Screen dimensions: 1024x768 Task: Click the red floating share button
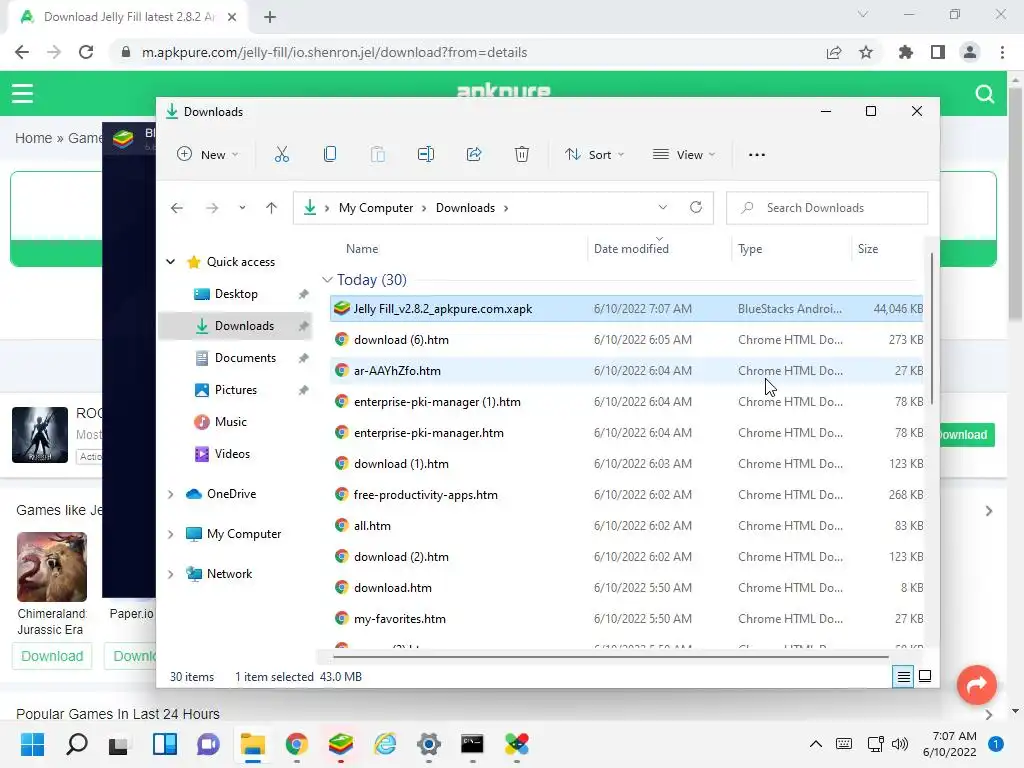click(977, 684)
